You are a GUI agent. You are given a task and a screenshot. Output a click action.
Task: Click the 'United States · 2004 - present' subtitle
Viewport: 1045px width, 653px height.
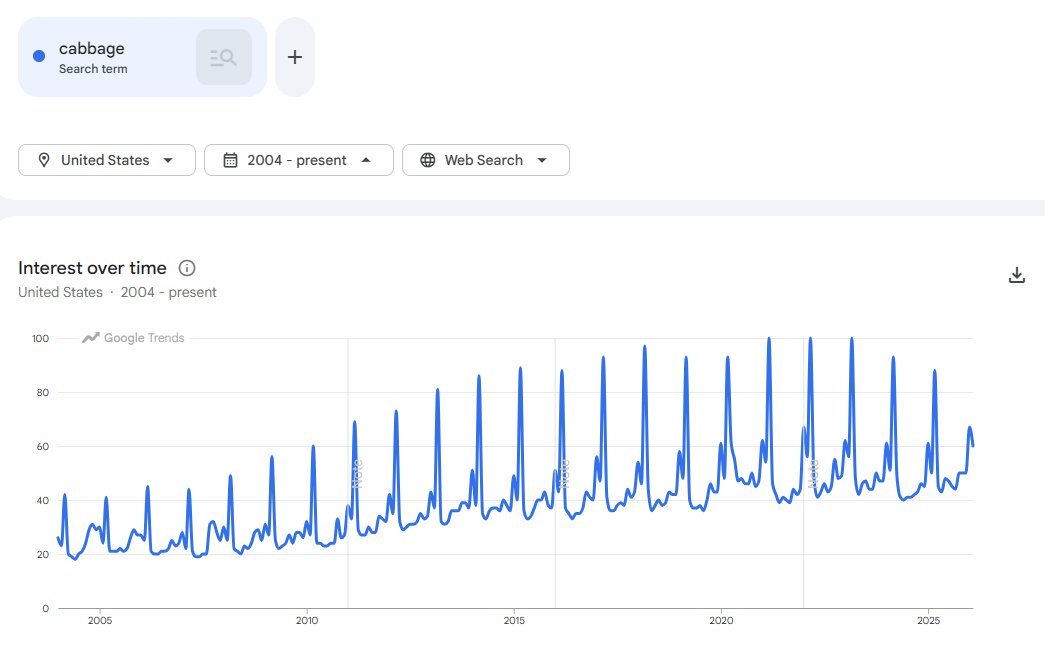tap(117, 292)
